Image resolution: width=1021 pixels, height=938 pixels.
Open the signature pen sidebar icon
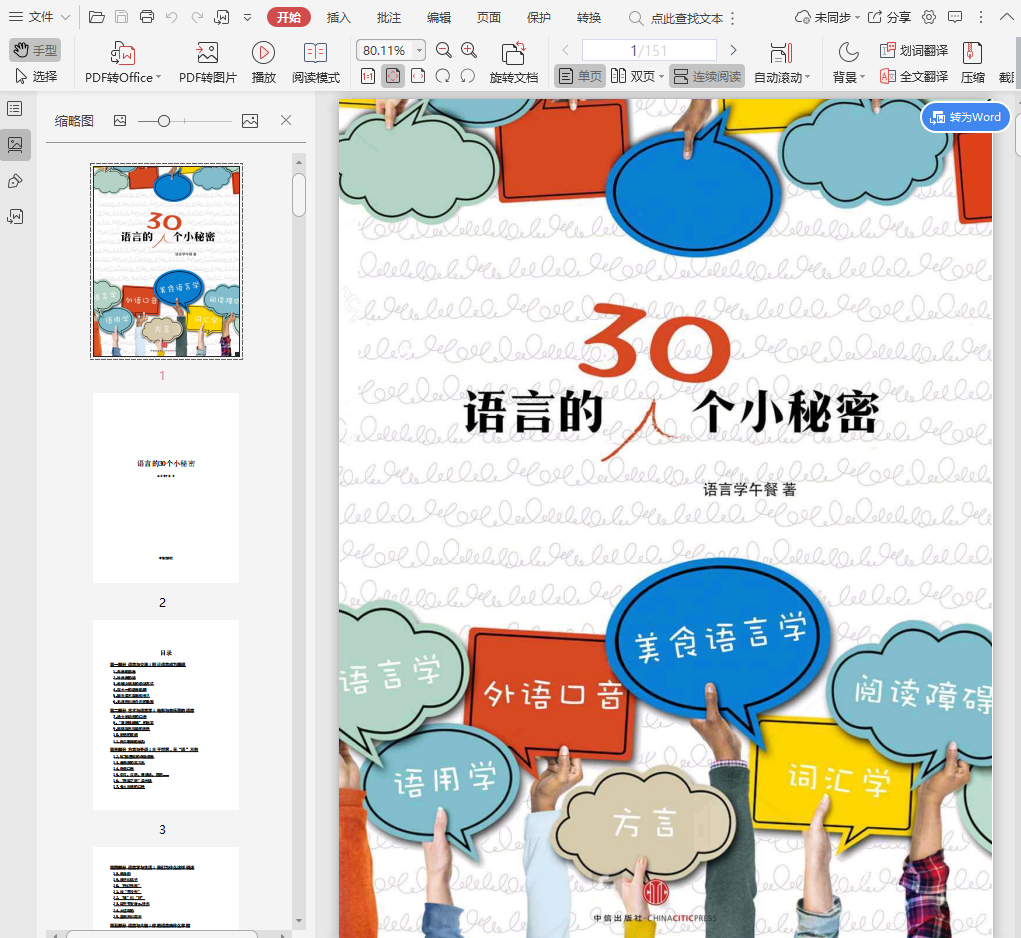pos(15,181)
